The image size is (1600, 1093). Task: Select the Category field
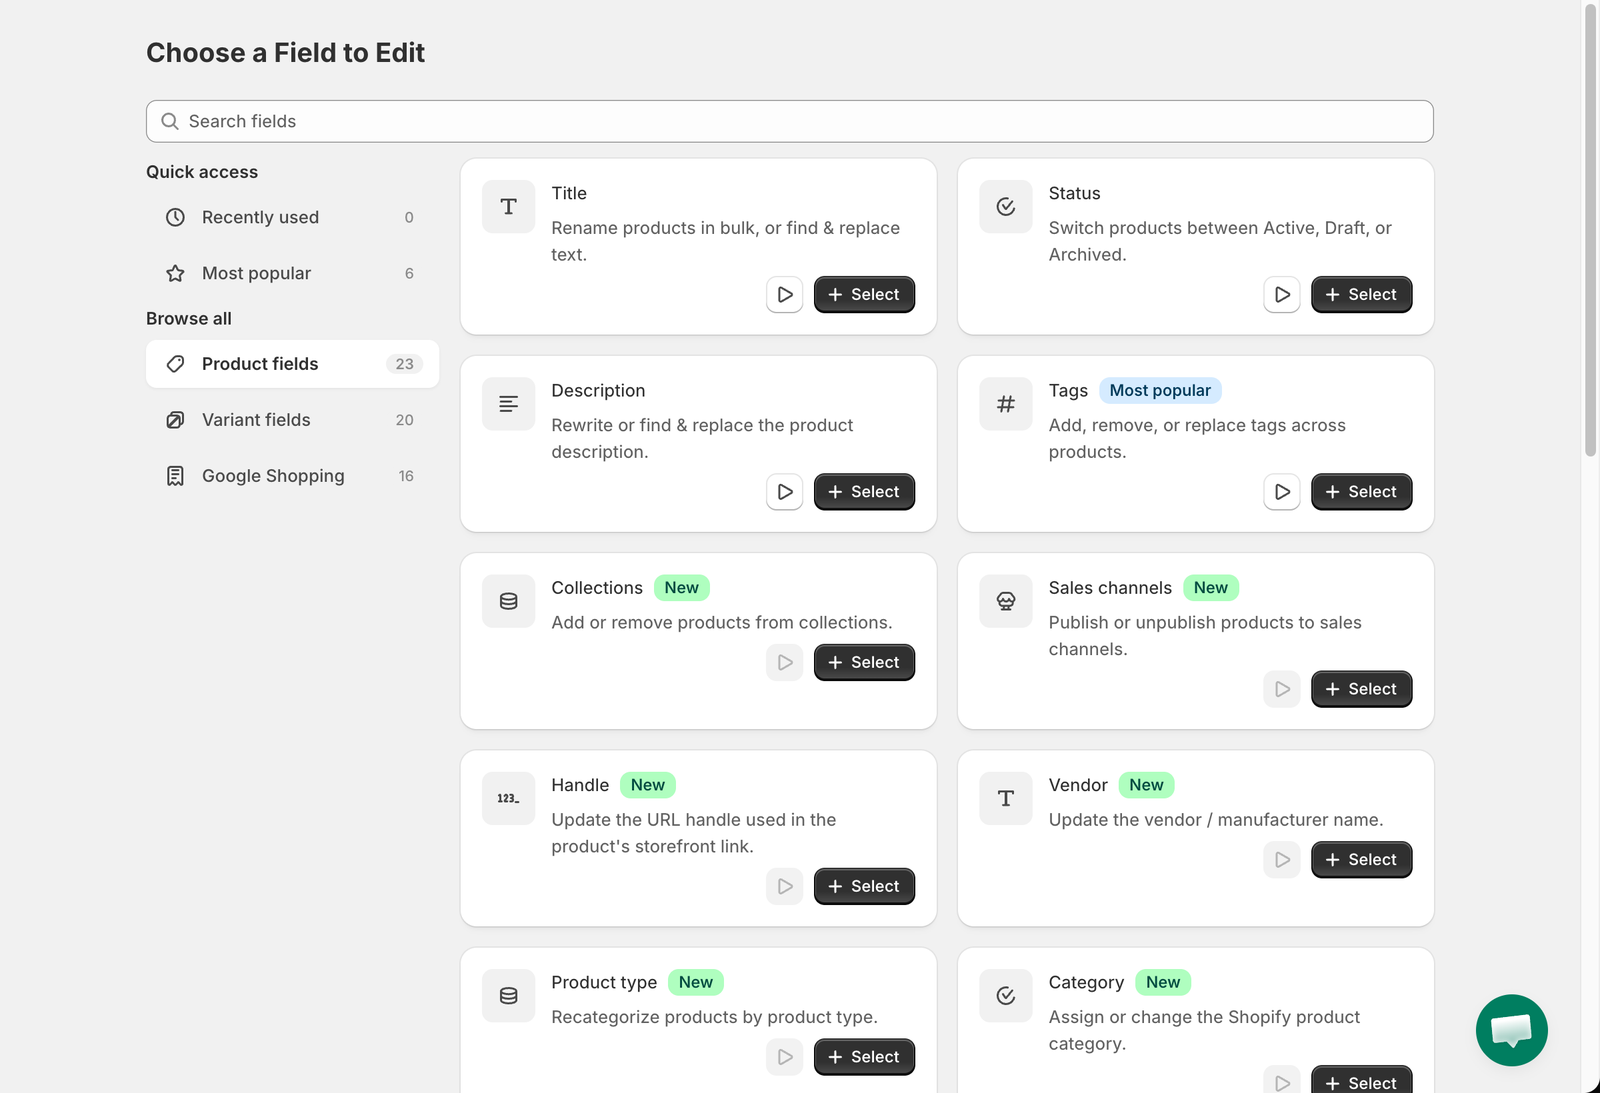point(1361,1080)
